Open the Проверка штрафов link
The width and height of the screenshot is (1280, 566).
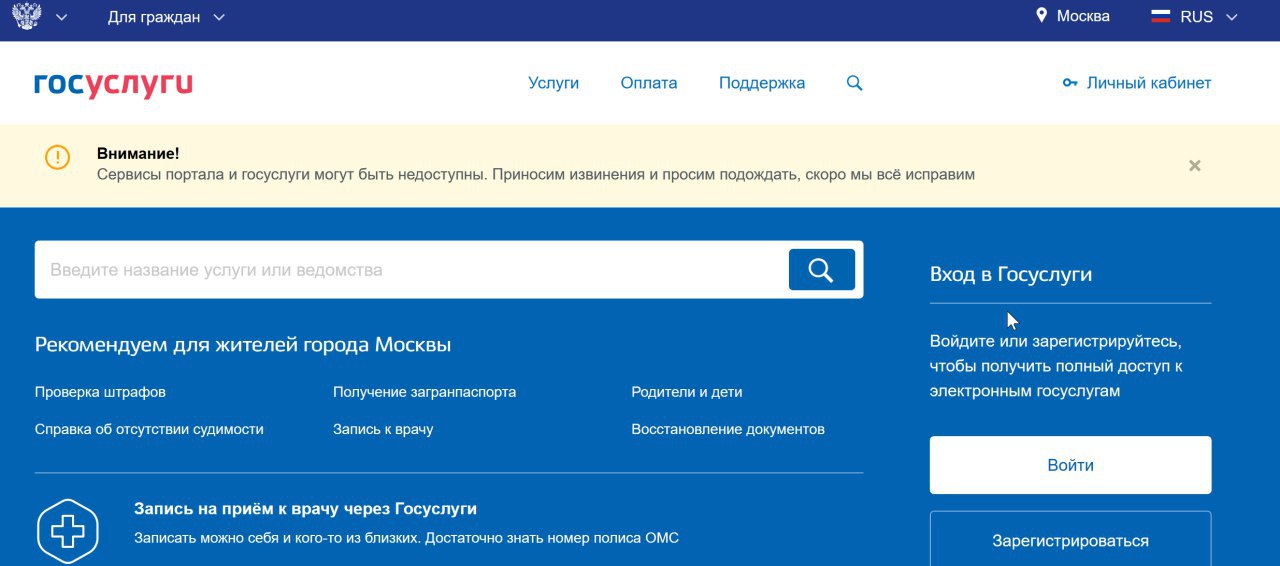click(x=100, y=392)
